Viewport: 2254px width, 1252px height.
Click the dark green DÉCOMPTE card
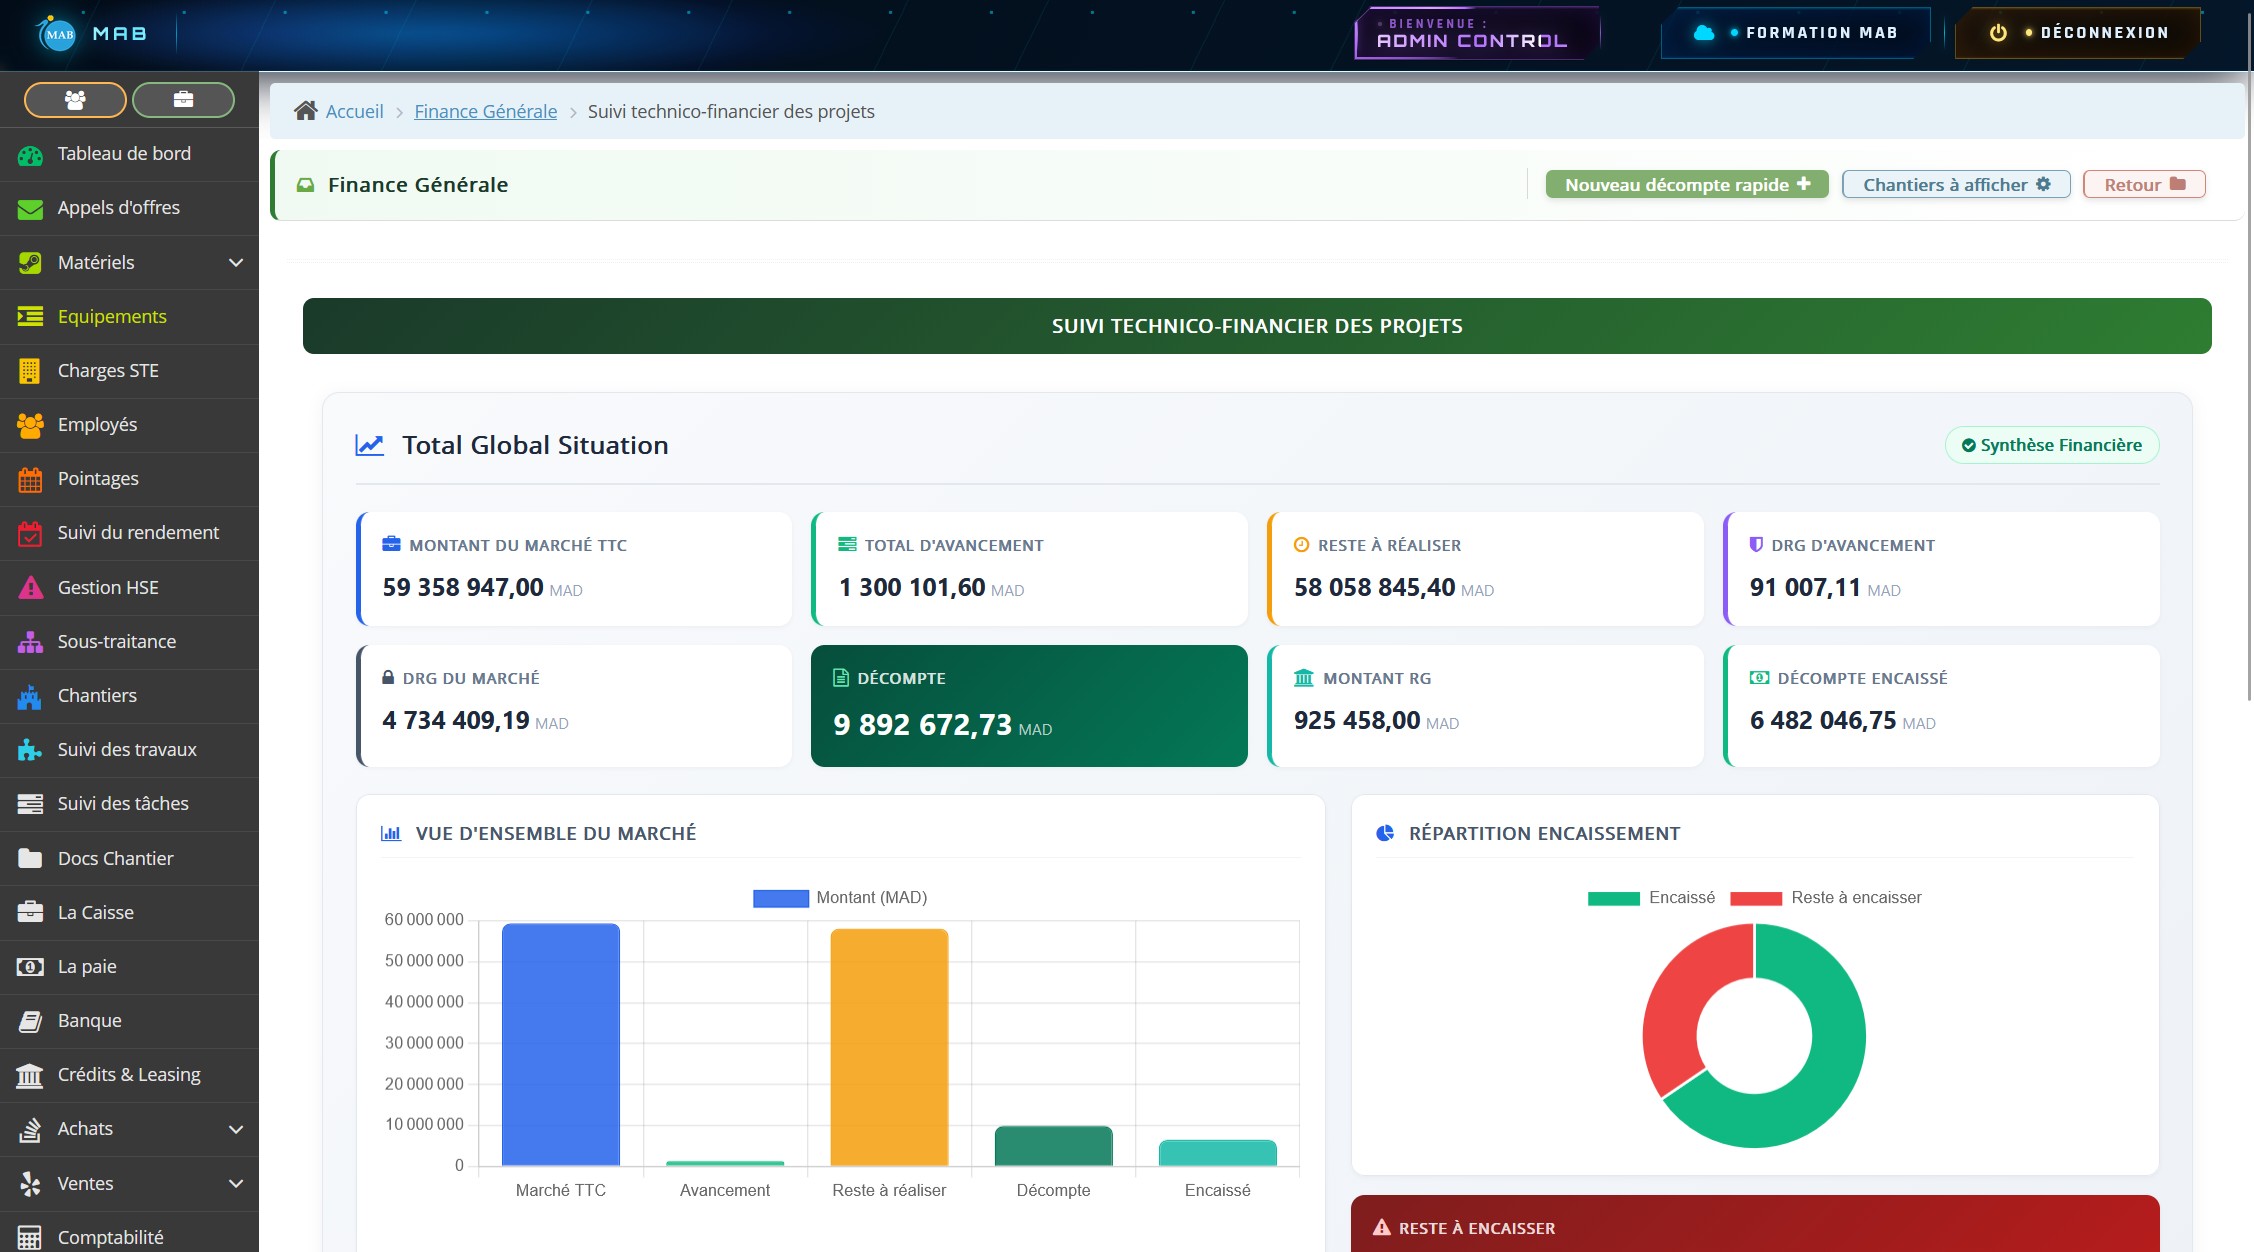[x=1029, y=706]
